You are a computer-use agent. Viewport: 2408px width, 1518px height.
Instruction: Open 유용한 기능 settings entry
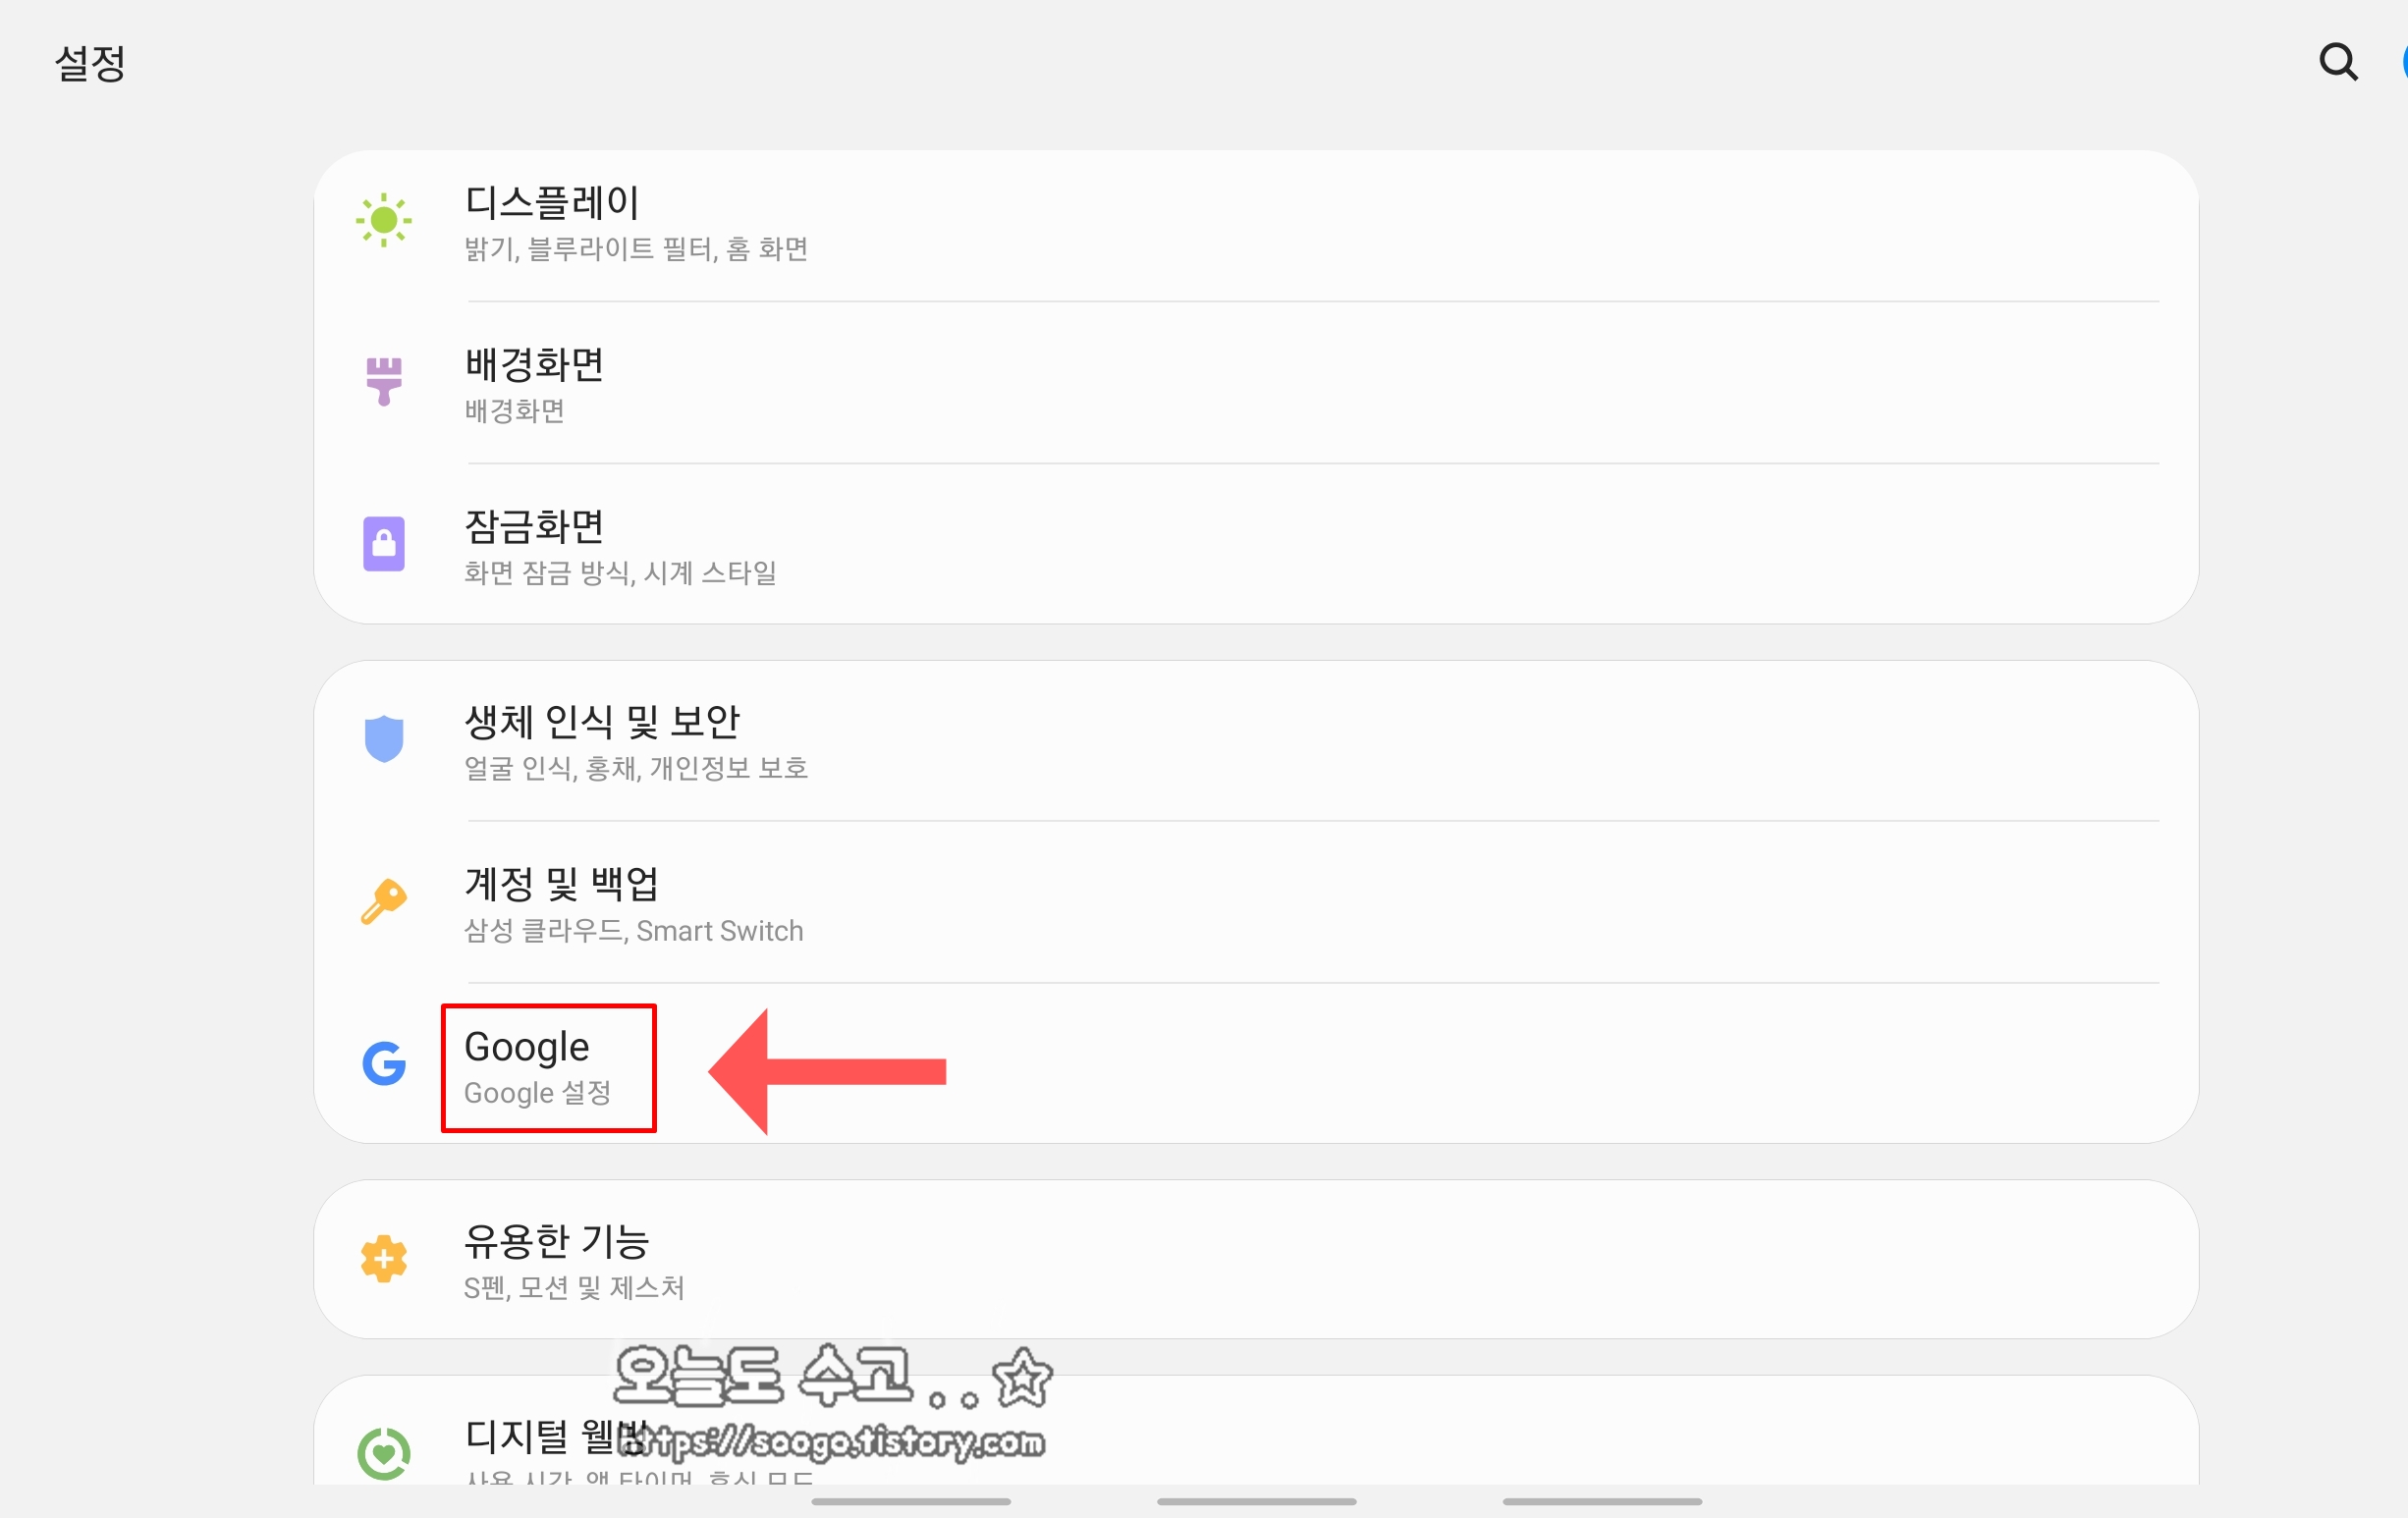coord(1255,1259)
